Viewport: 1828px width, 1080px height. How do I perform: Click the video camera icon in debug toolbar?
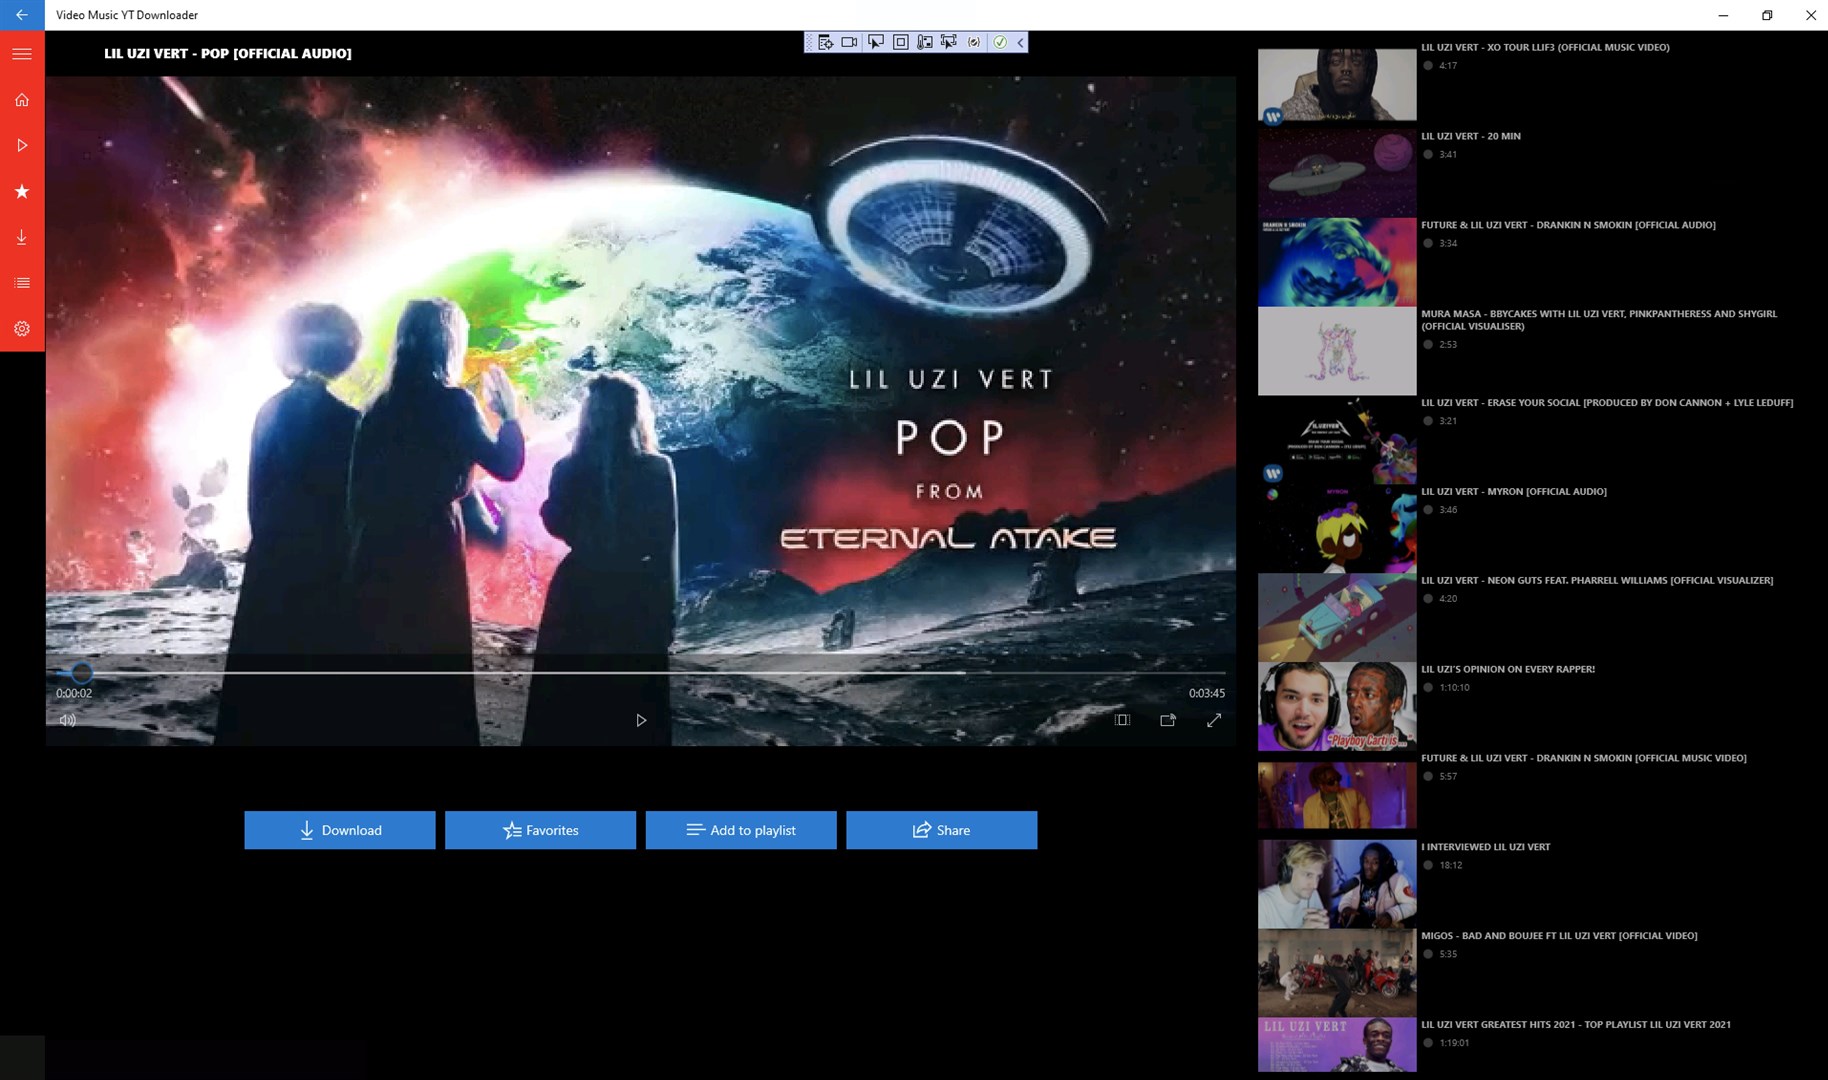pyautogui.click(x=849, y=42)
